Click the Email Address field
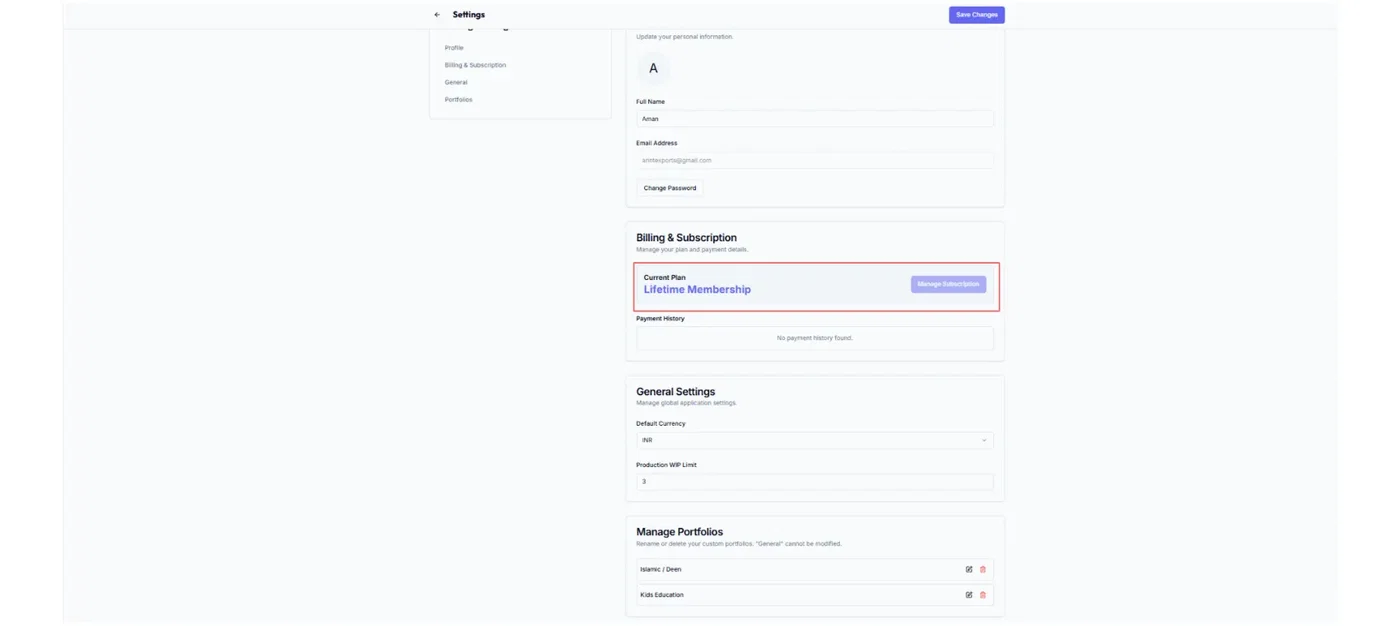This screenshot has height=626, width=1400. click(814, 160)
